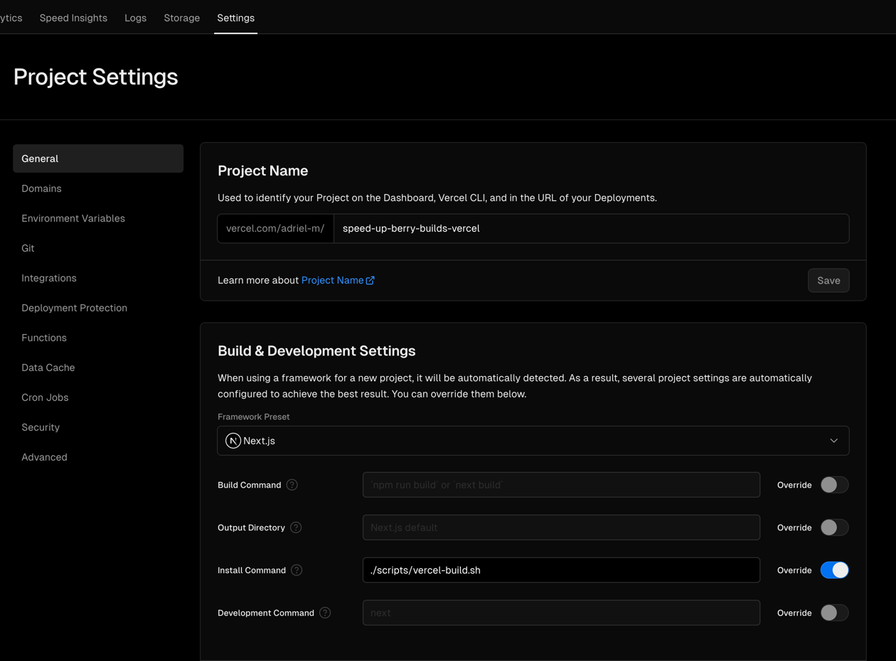Click the Build Command help question-mark icon

coord(292,484)
